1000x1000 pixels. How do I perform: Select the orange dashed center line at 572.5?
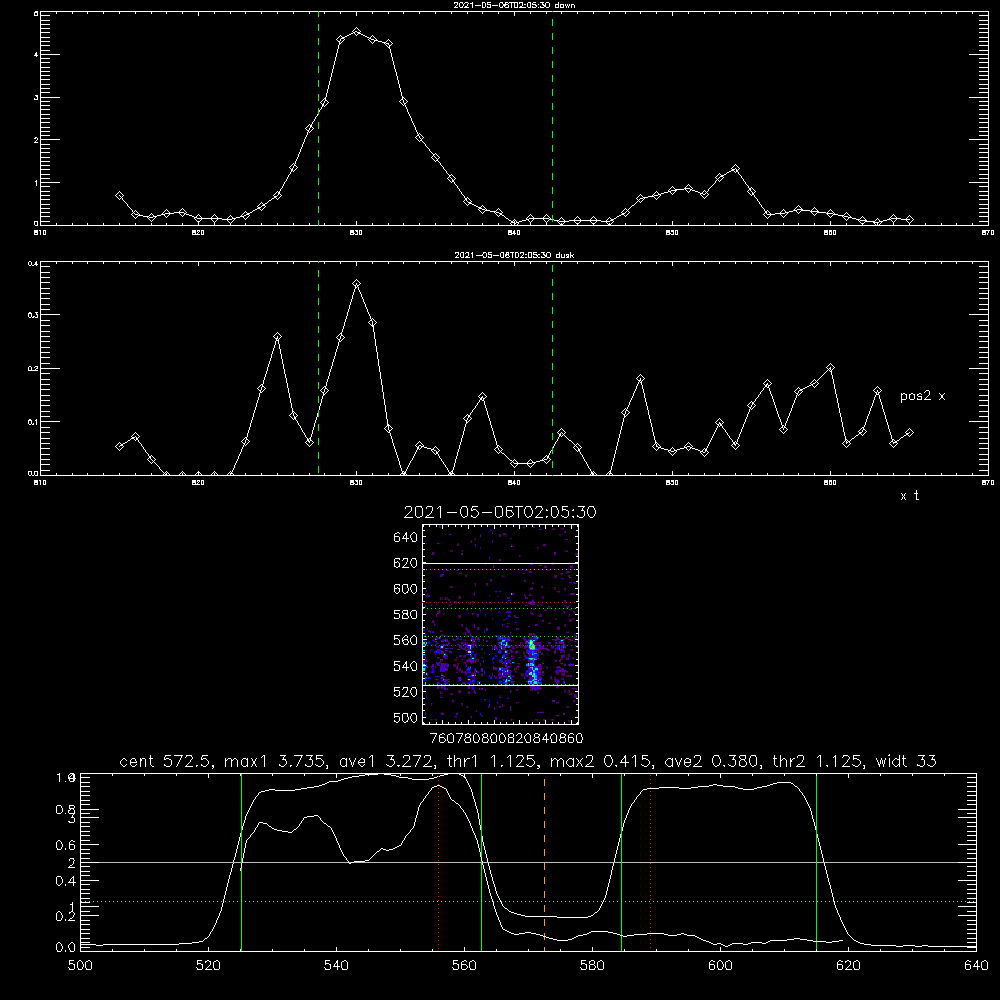544,862
